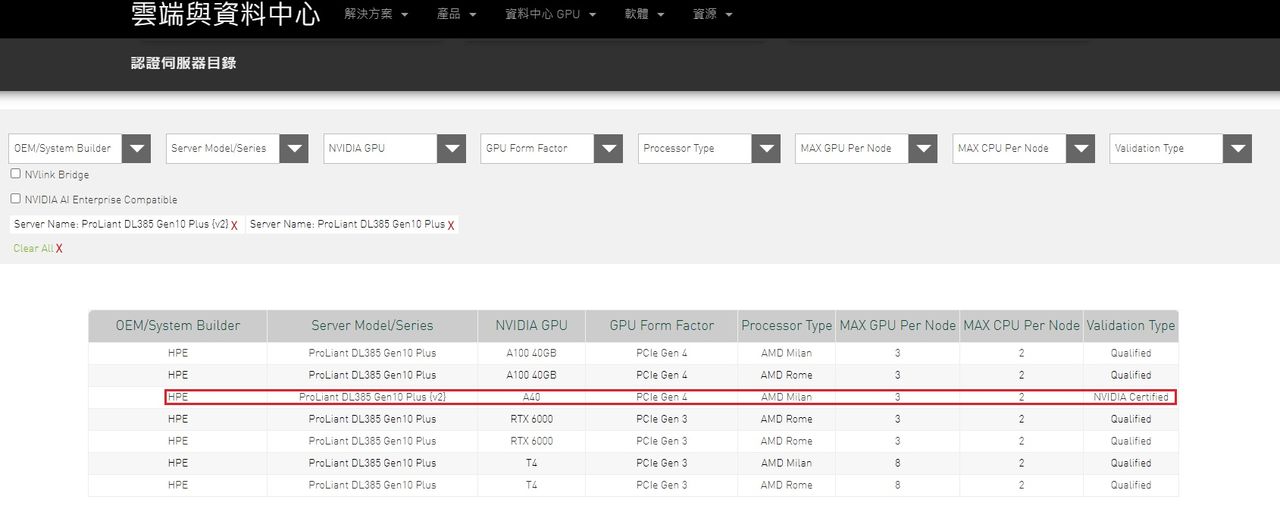This screenshot has height=509, width=1280.
Task: Click the 雲端與資料中心 site title
Action: (225, 14)
